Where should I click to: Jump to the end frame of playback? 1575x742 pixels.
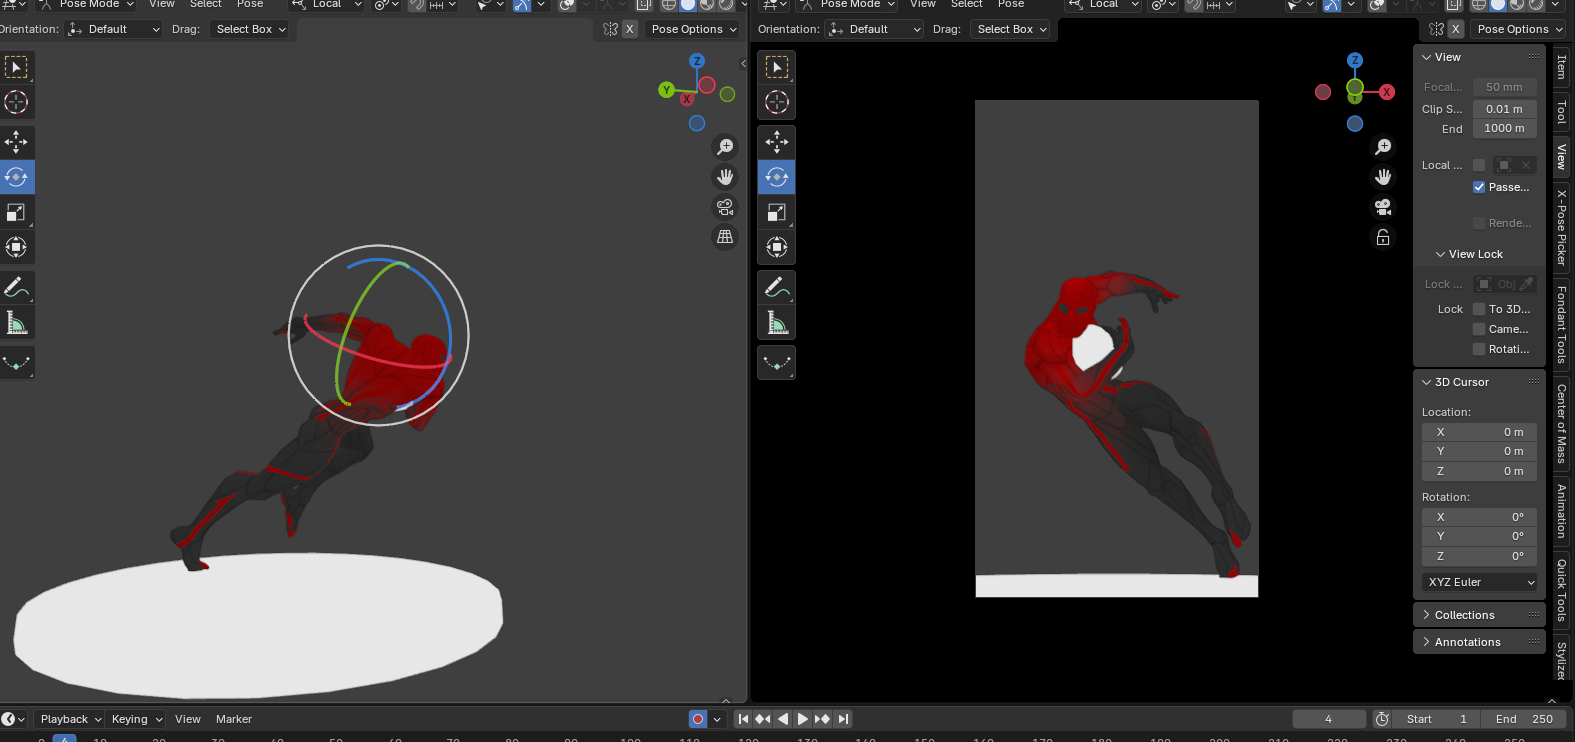point(843,719)
